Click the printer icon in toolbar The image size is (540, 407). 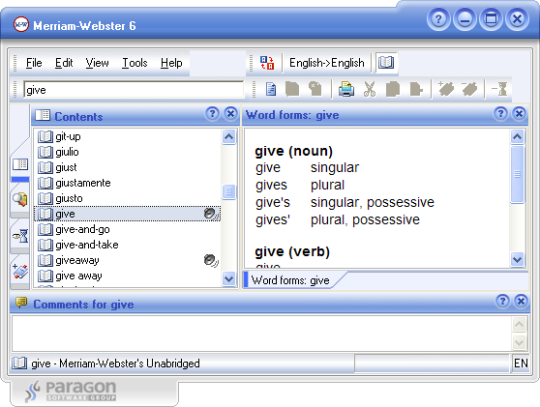point(346,89)
